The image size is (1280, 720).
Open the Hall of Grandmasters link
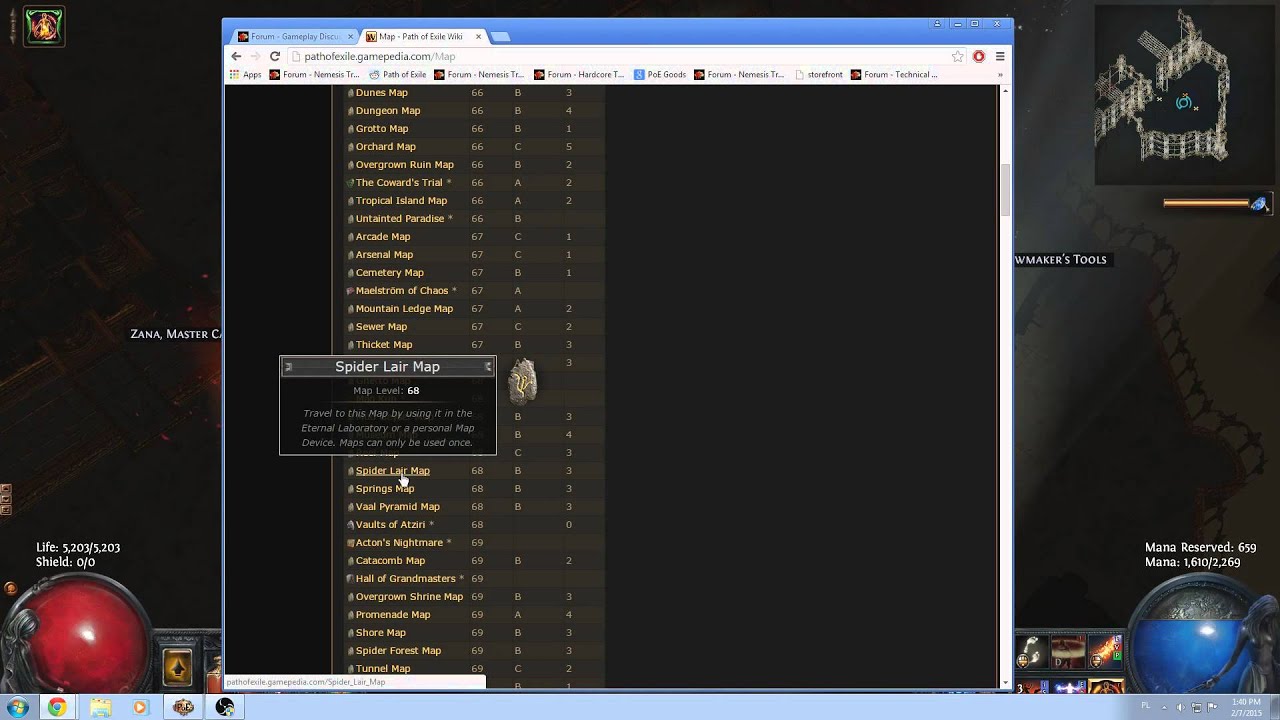406,579
